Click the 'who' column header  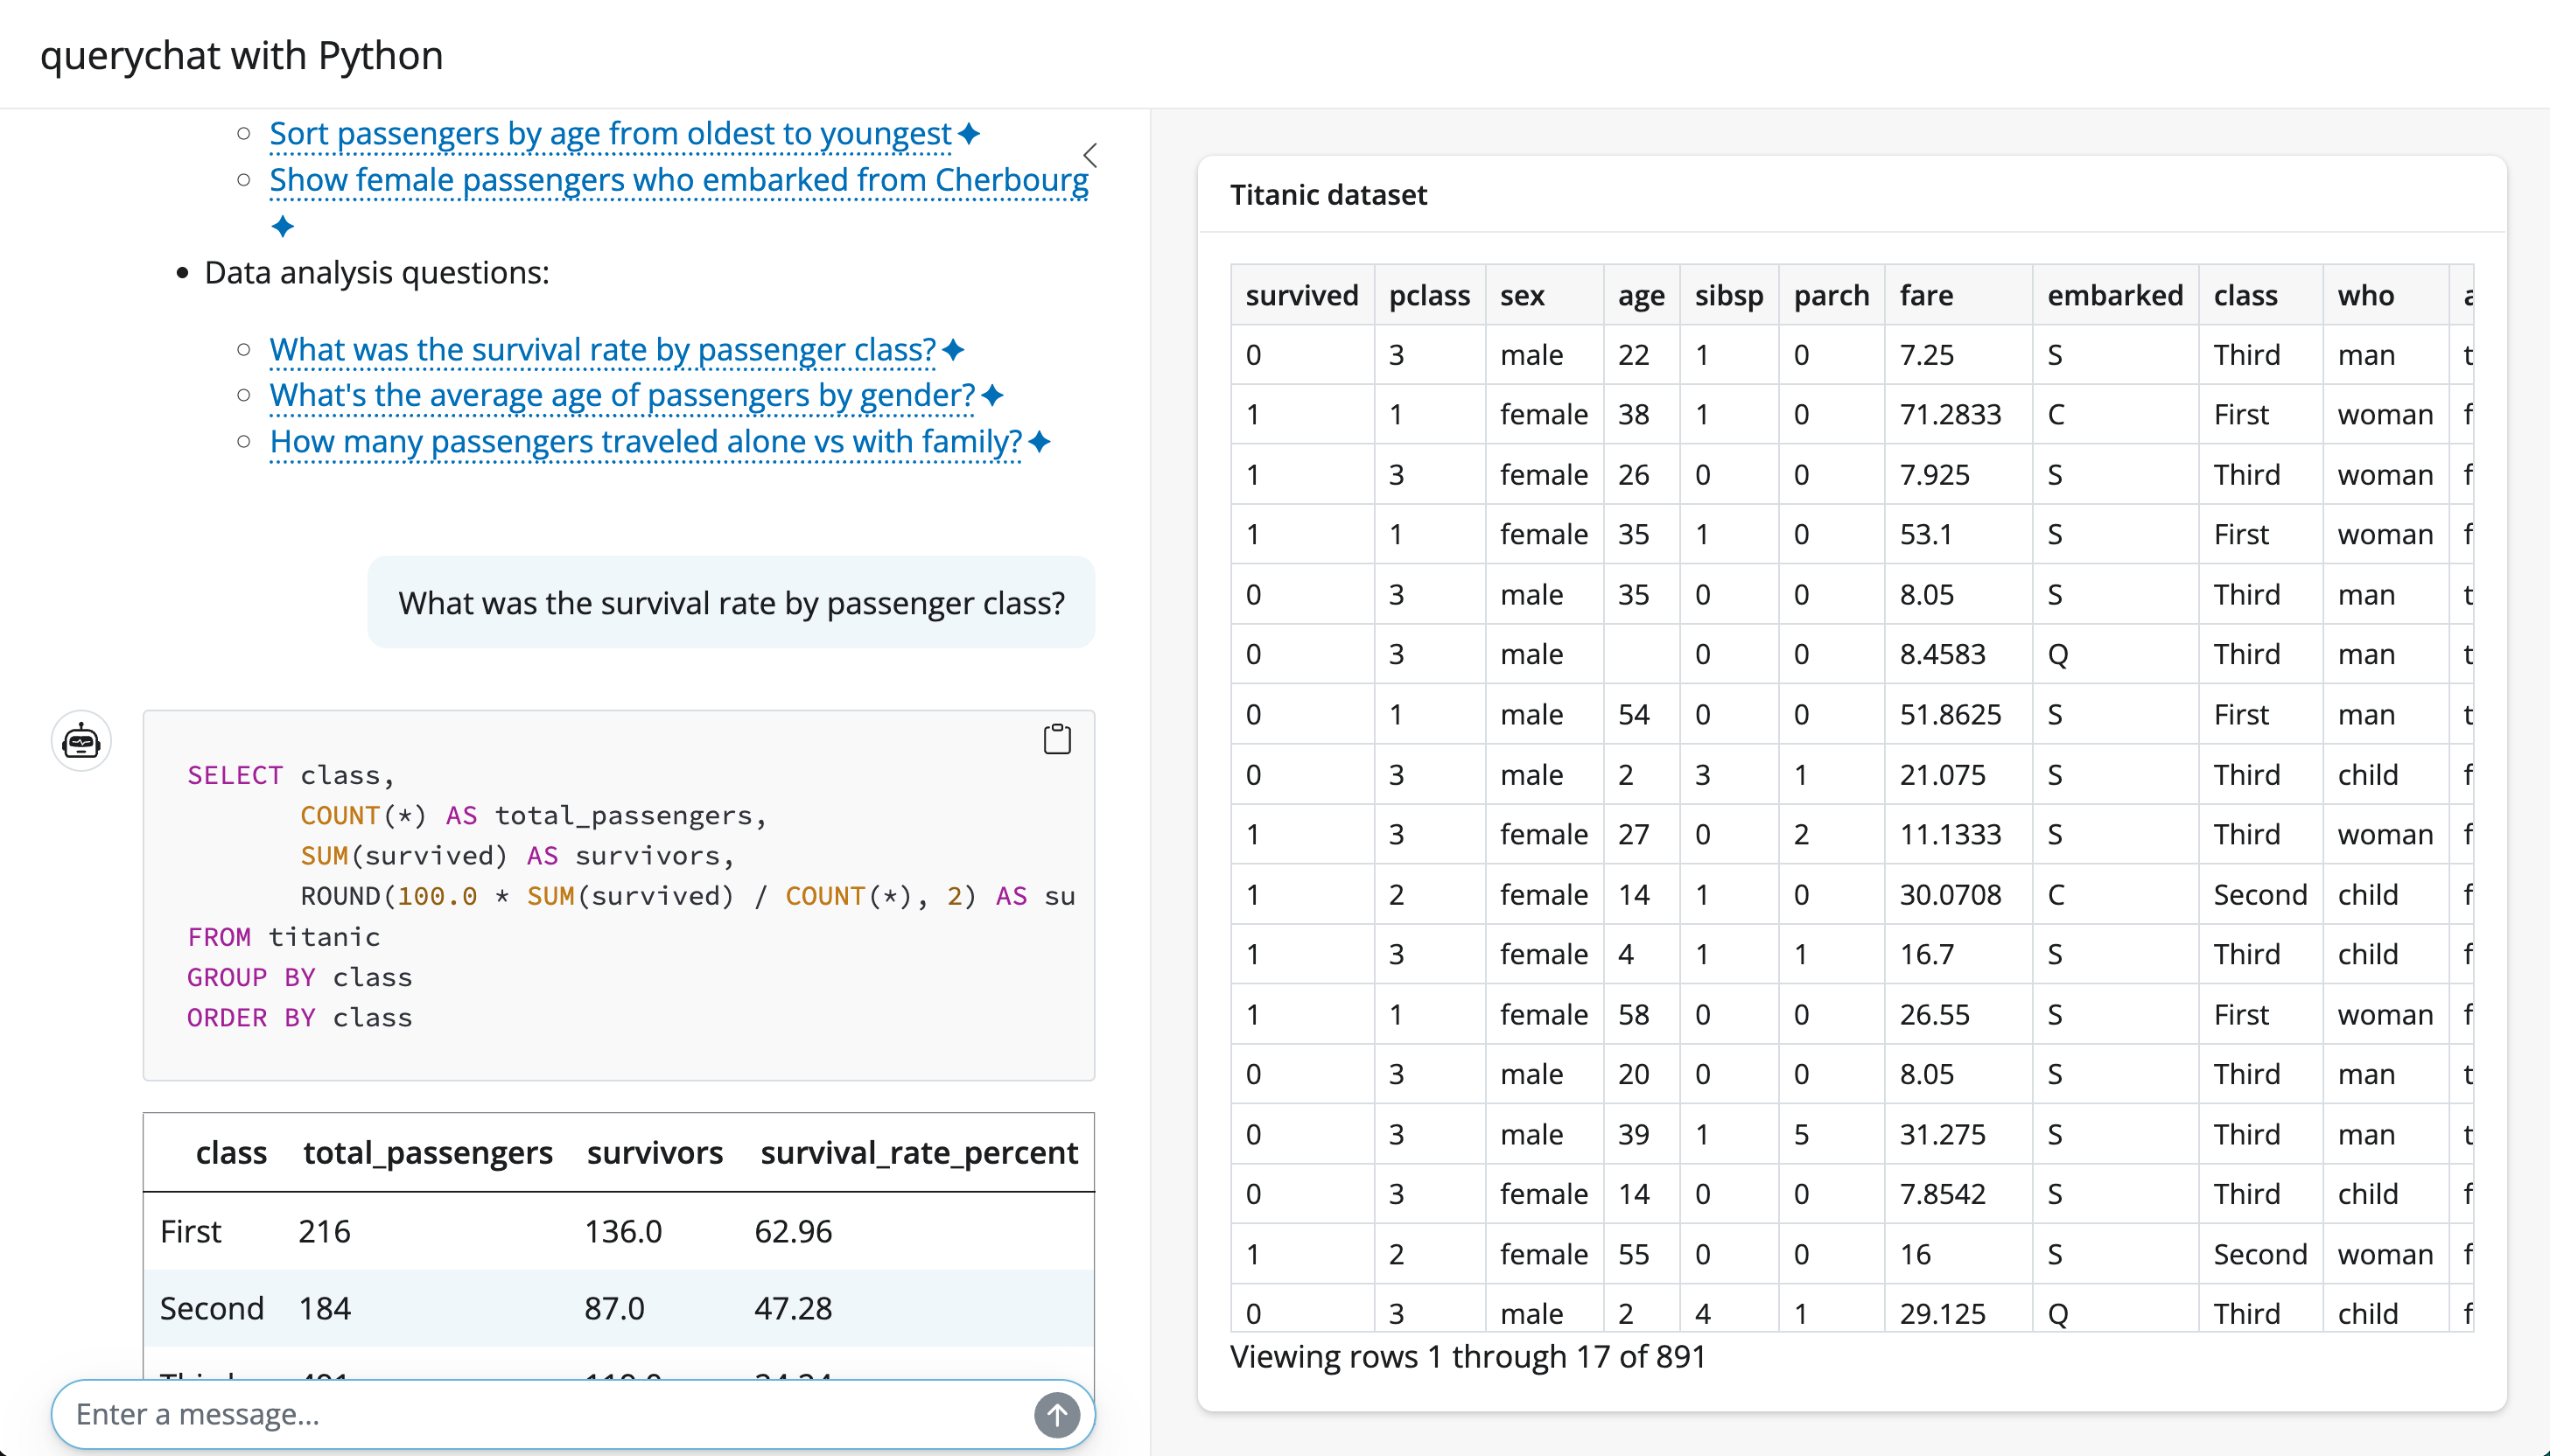click(2365, 295)
